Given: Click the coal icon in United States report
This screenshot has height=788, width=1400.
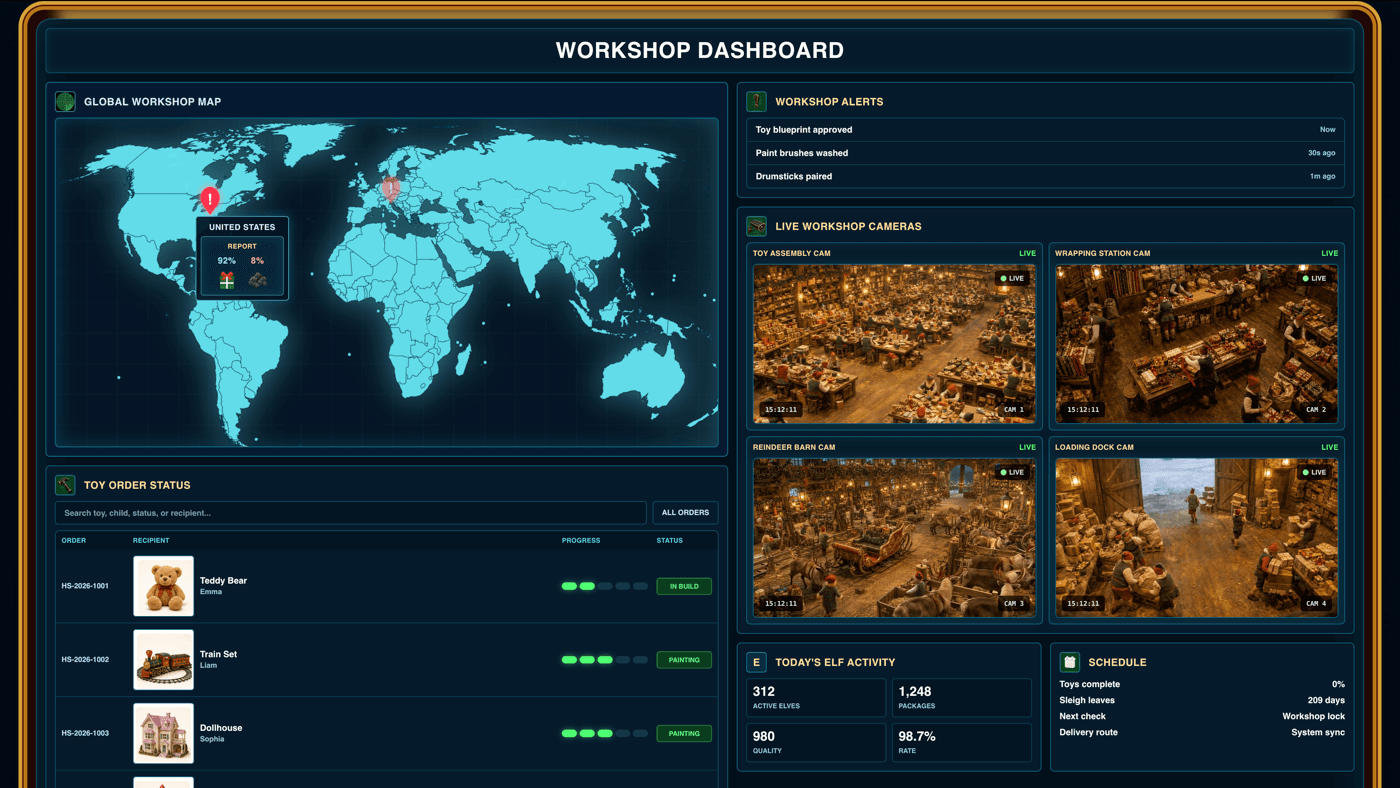Looking at the screenshot, I should point(258,281).
